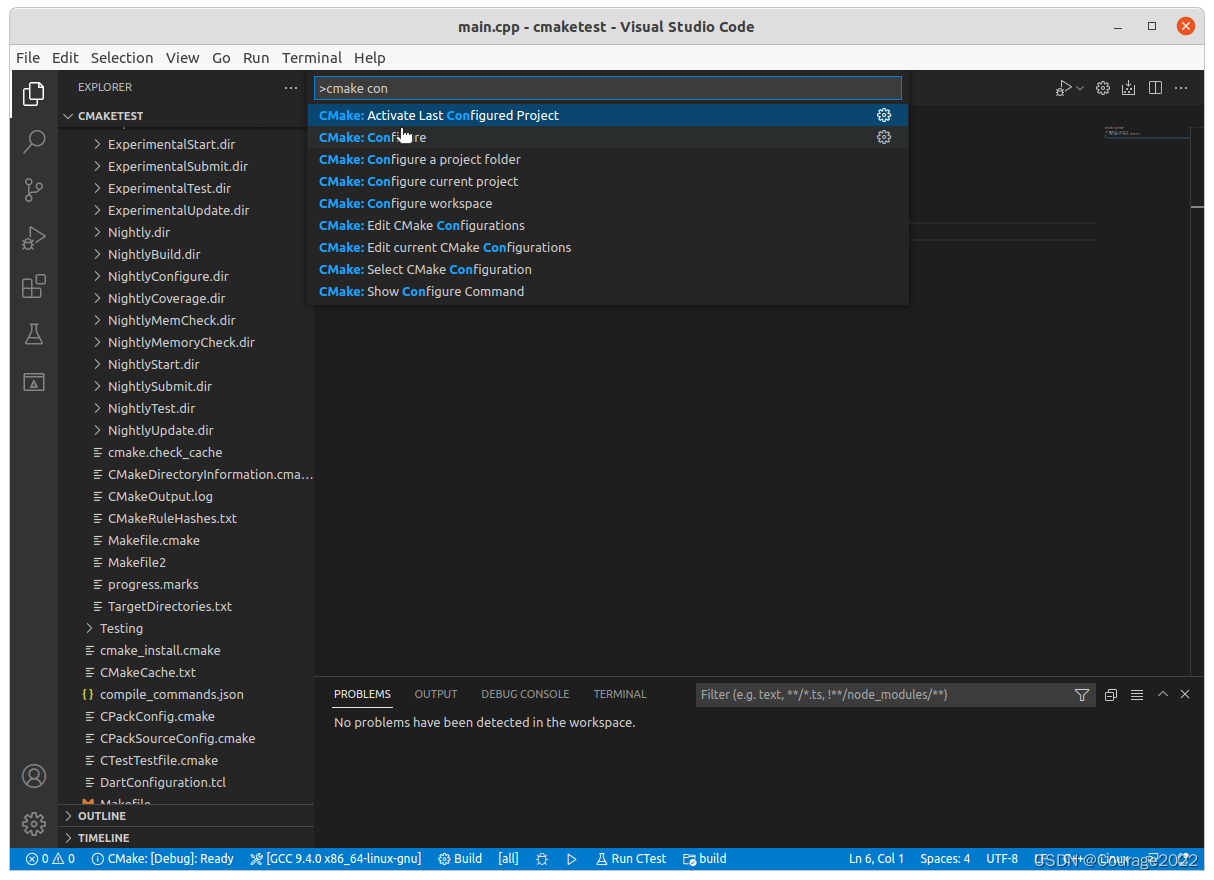Run CMake: Configure workspace command
The width and height of the screenshot is (1214, 880).
[x=608, y=203]
